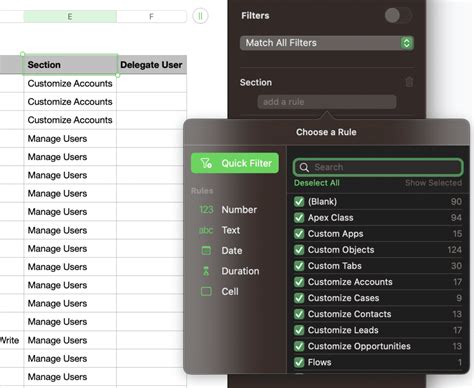
Task: Uncheck the Customize Opportunities checkbox
Action: pos(299,346)
